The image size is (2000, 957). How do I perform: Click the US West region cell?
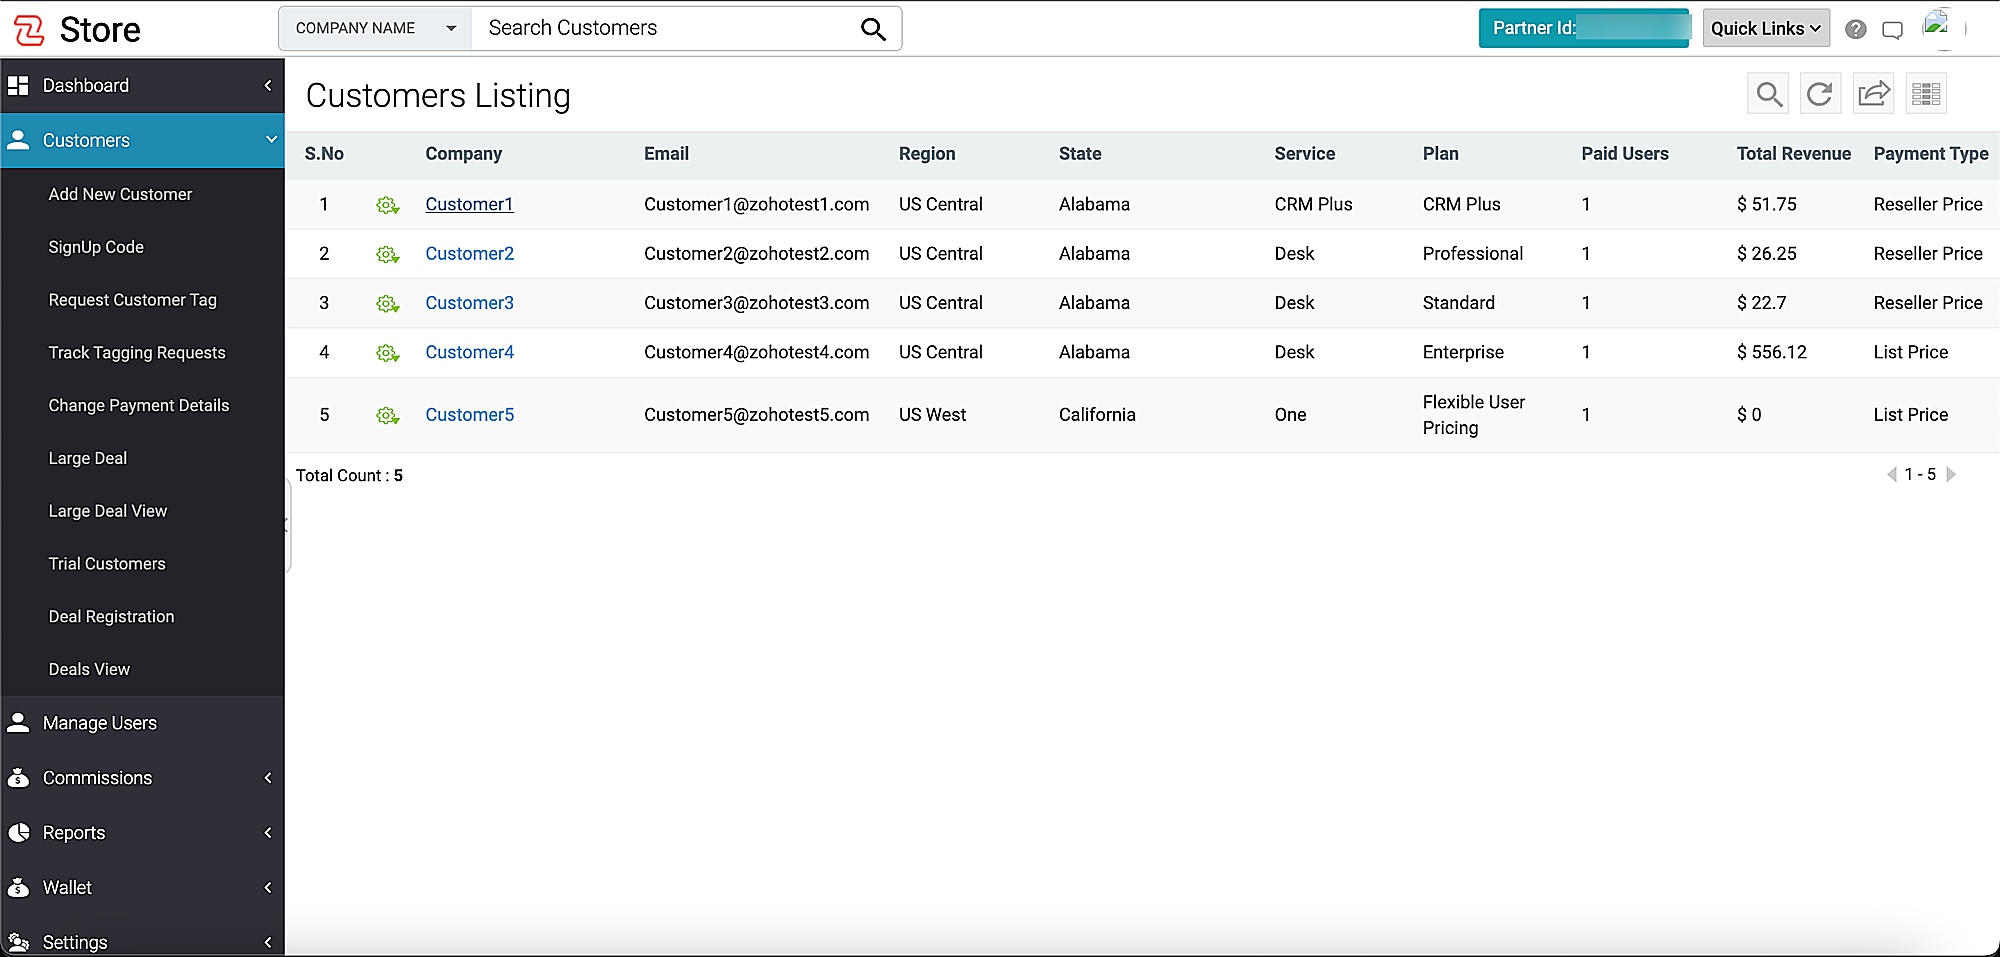tap(932, 415)
